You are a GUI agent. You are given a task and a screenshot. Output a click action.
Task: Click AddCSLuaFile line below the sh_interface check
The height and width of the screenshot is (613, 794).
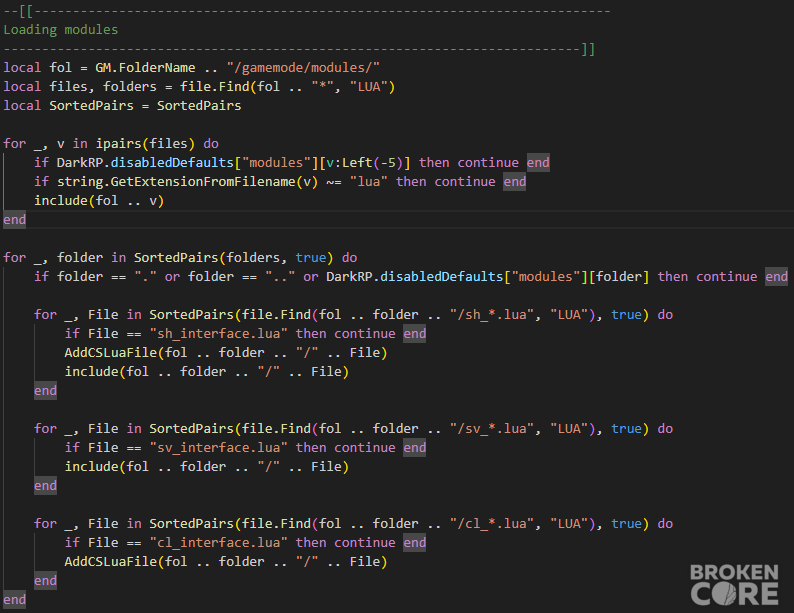pyautogui.click(x=226, y=353)
